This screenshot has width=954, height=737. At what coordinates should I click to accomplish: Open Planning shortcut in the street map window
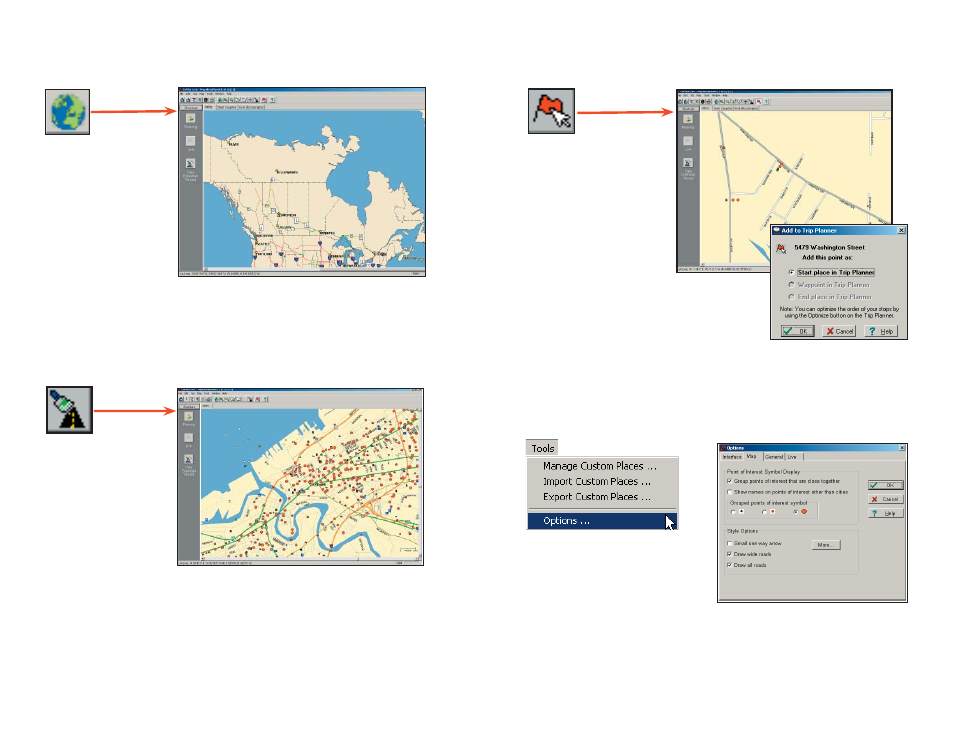[688, 121]
